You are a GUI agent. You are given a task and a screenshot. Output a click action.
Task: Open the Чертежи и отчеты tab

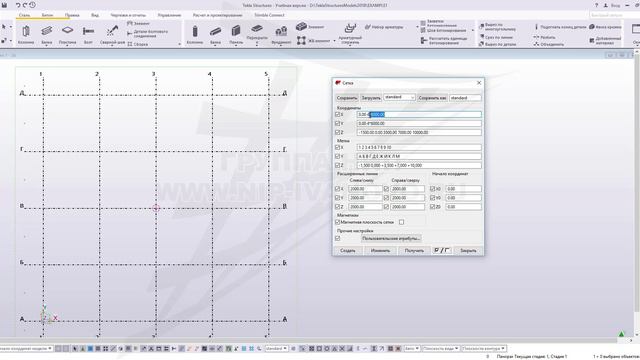128,15
